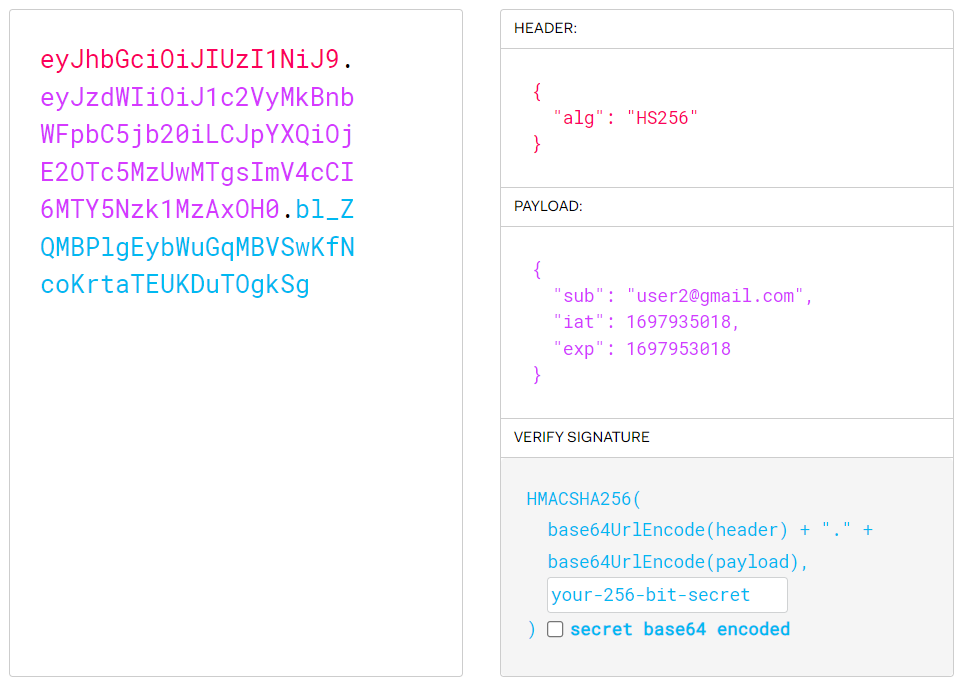Viewport: 960px width, 686px height.
Task: Click the red encoded header token segment
Action: [x=190, y=59]
